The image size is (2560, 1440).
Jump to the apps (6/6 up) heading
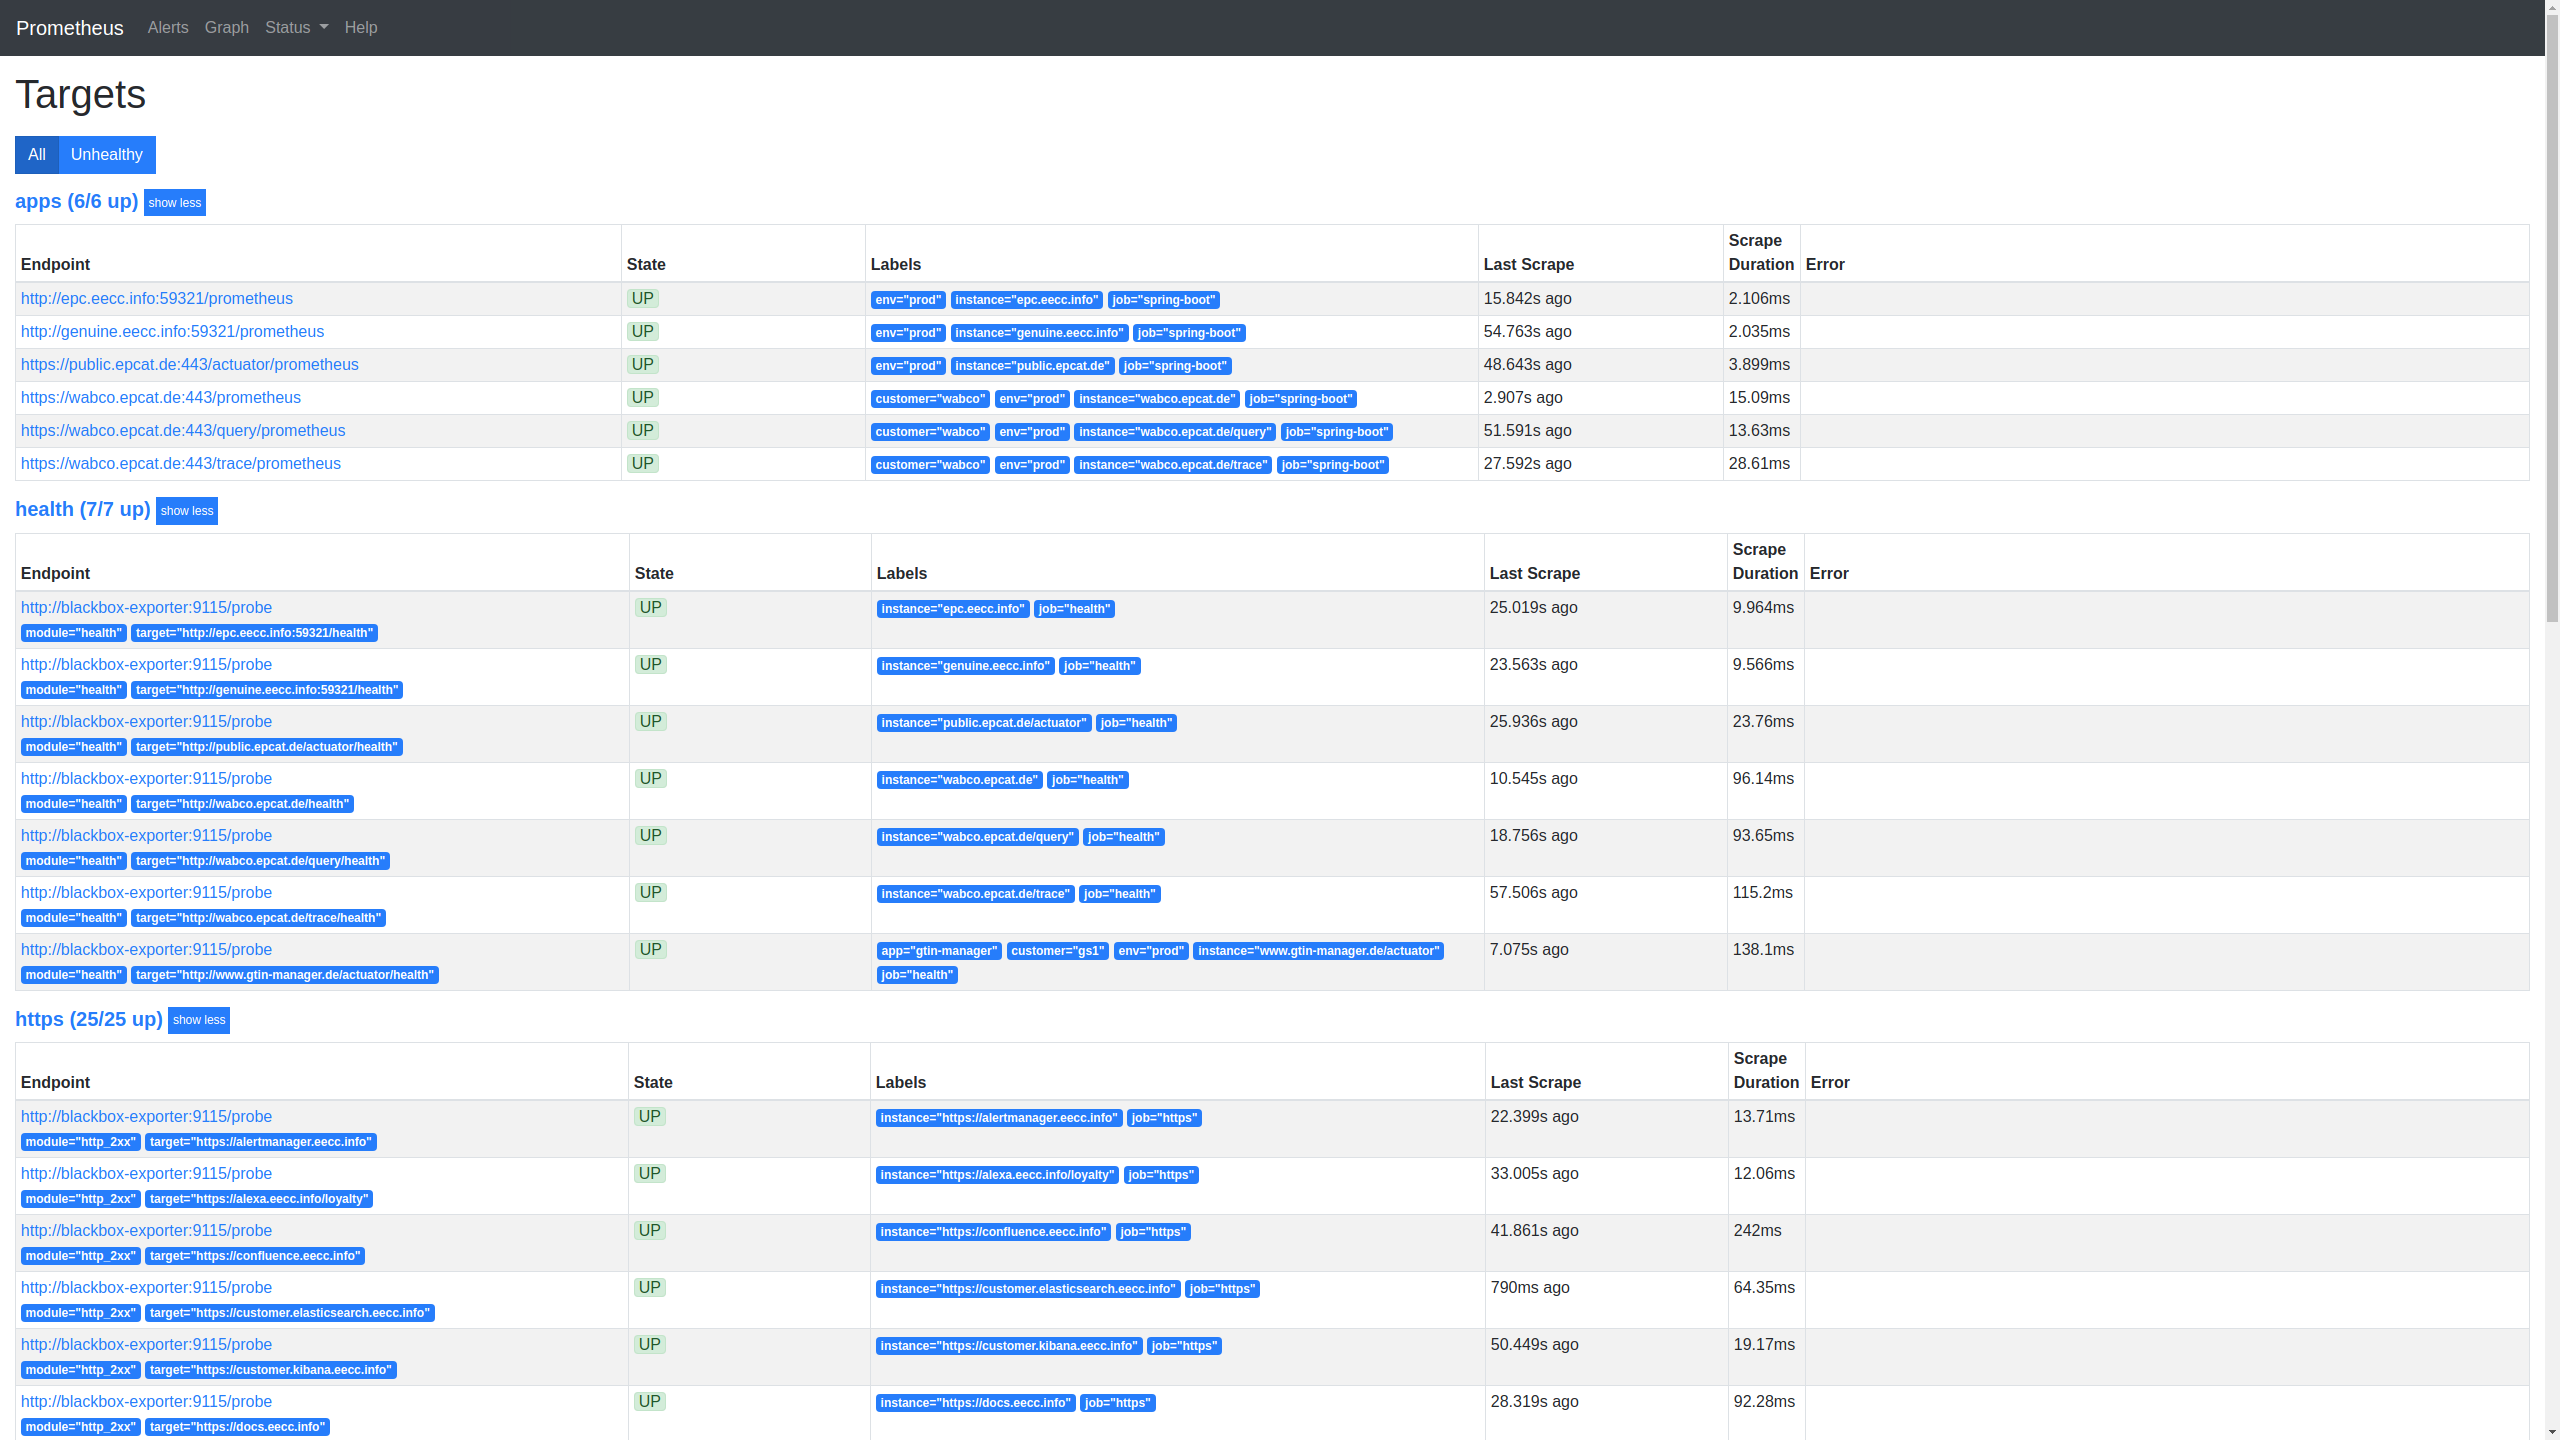(x=76, y=202)
